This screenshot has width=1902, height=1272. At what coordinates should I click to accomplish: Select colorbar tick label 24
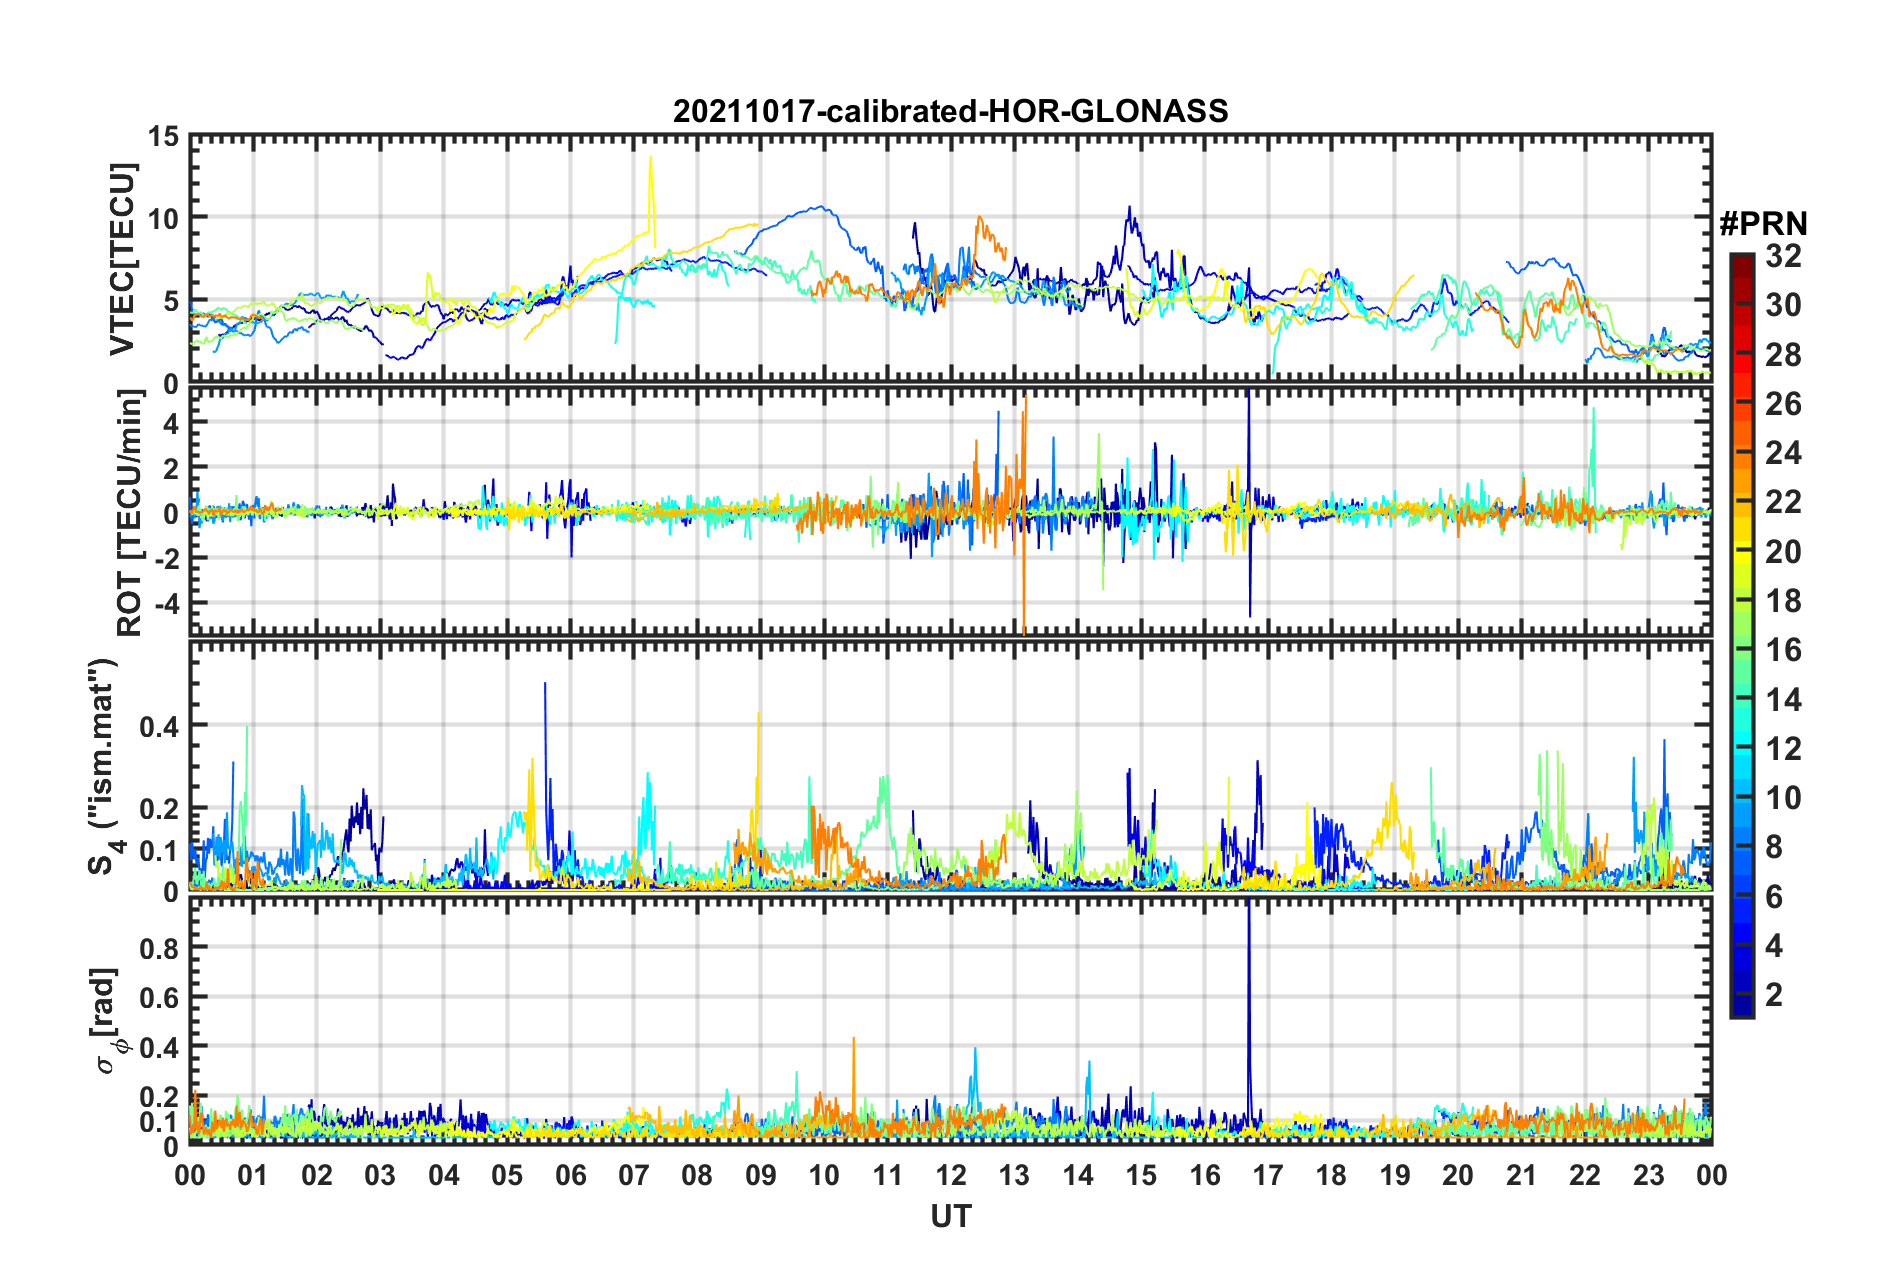[1783, 453]
